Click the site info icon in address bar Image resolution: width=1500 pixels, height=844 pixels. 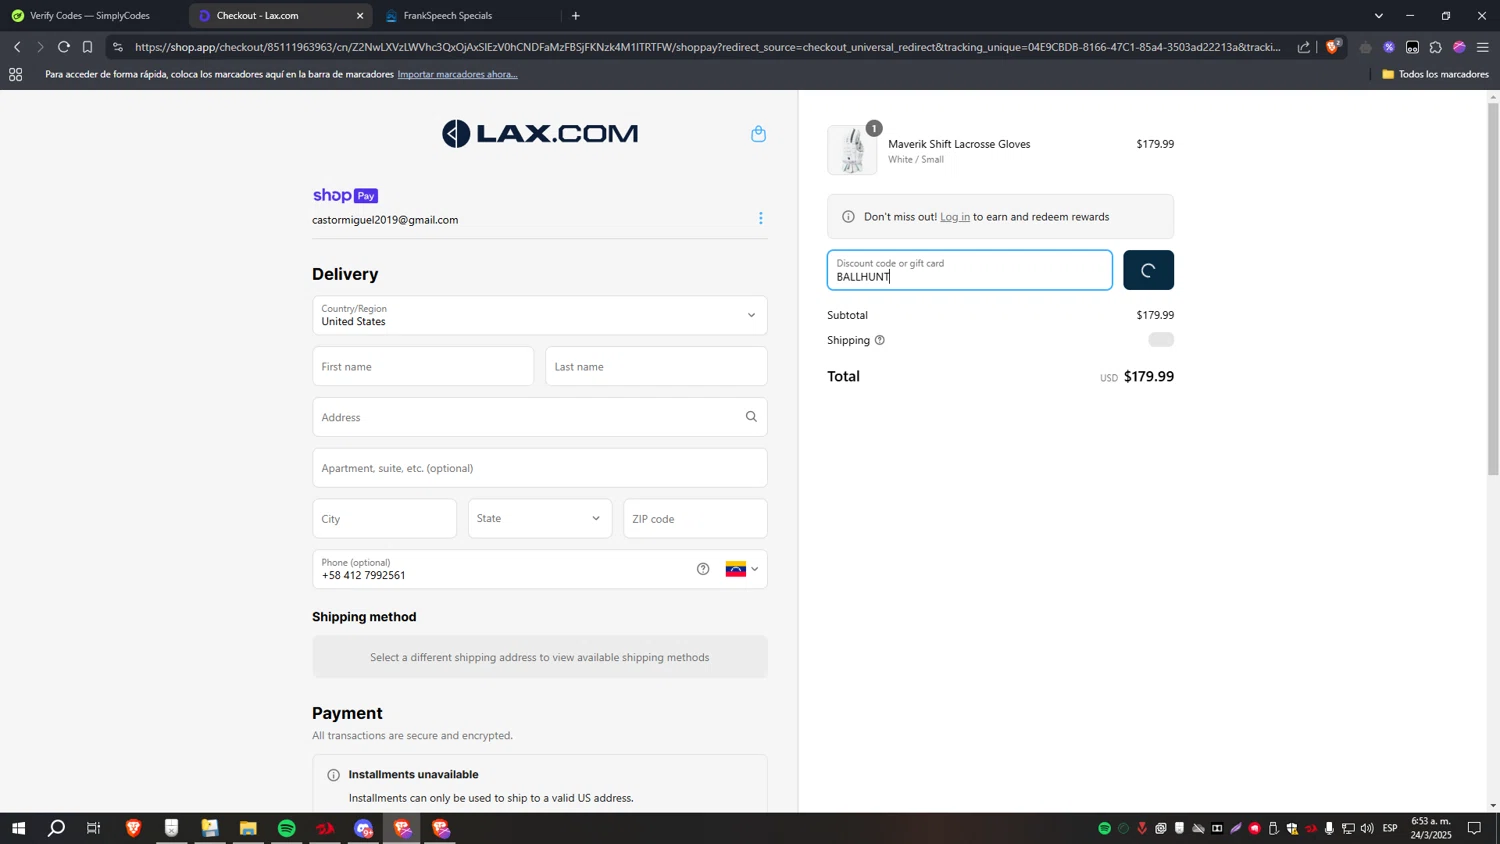coord(118,47)
